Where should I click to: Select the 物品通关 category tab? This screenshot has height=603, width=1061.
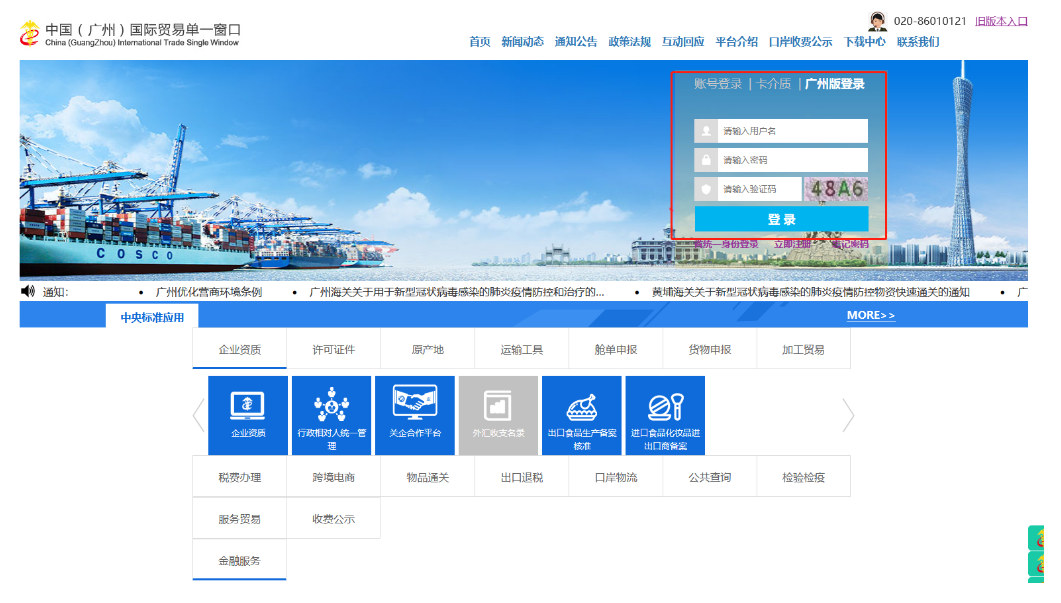point(428,477)
